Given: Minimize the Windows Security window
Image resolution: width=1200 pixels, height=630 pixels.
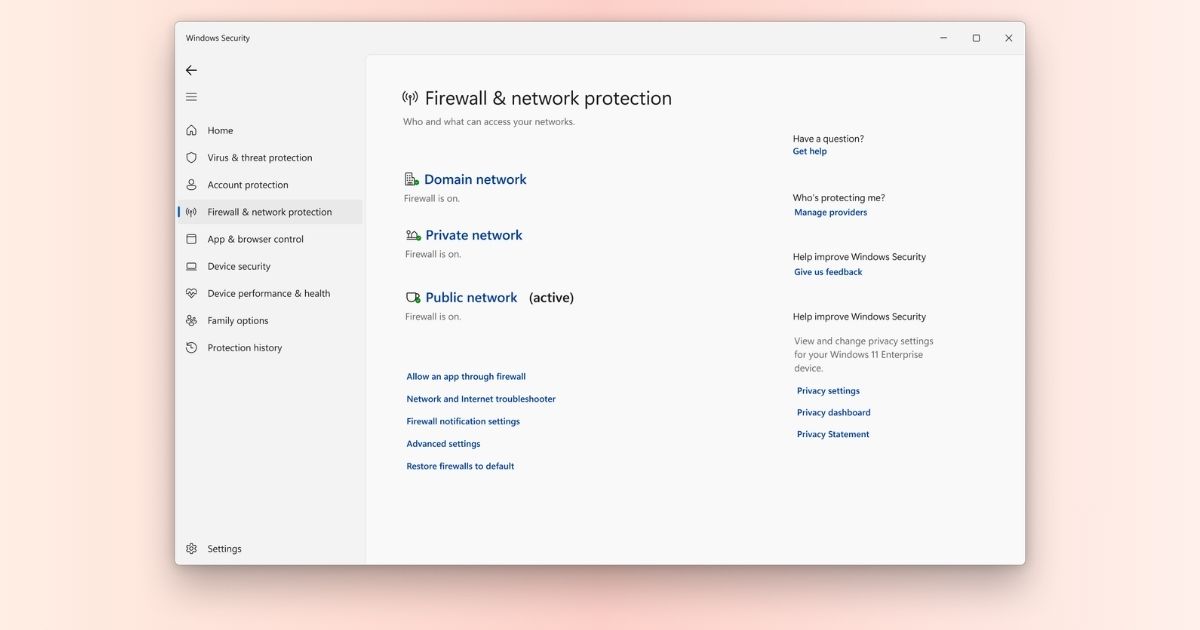Looking at the screenshot, I should click(943, 38).
